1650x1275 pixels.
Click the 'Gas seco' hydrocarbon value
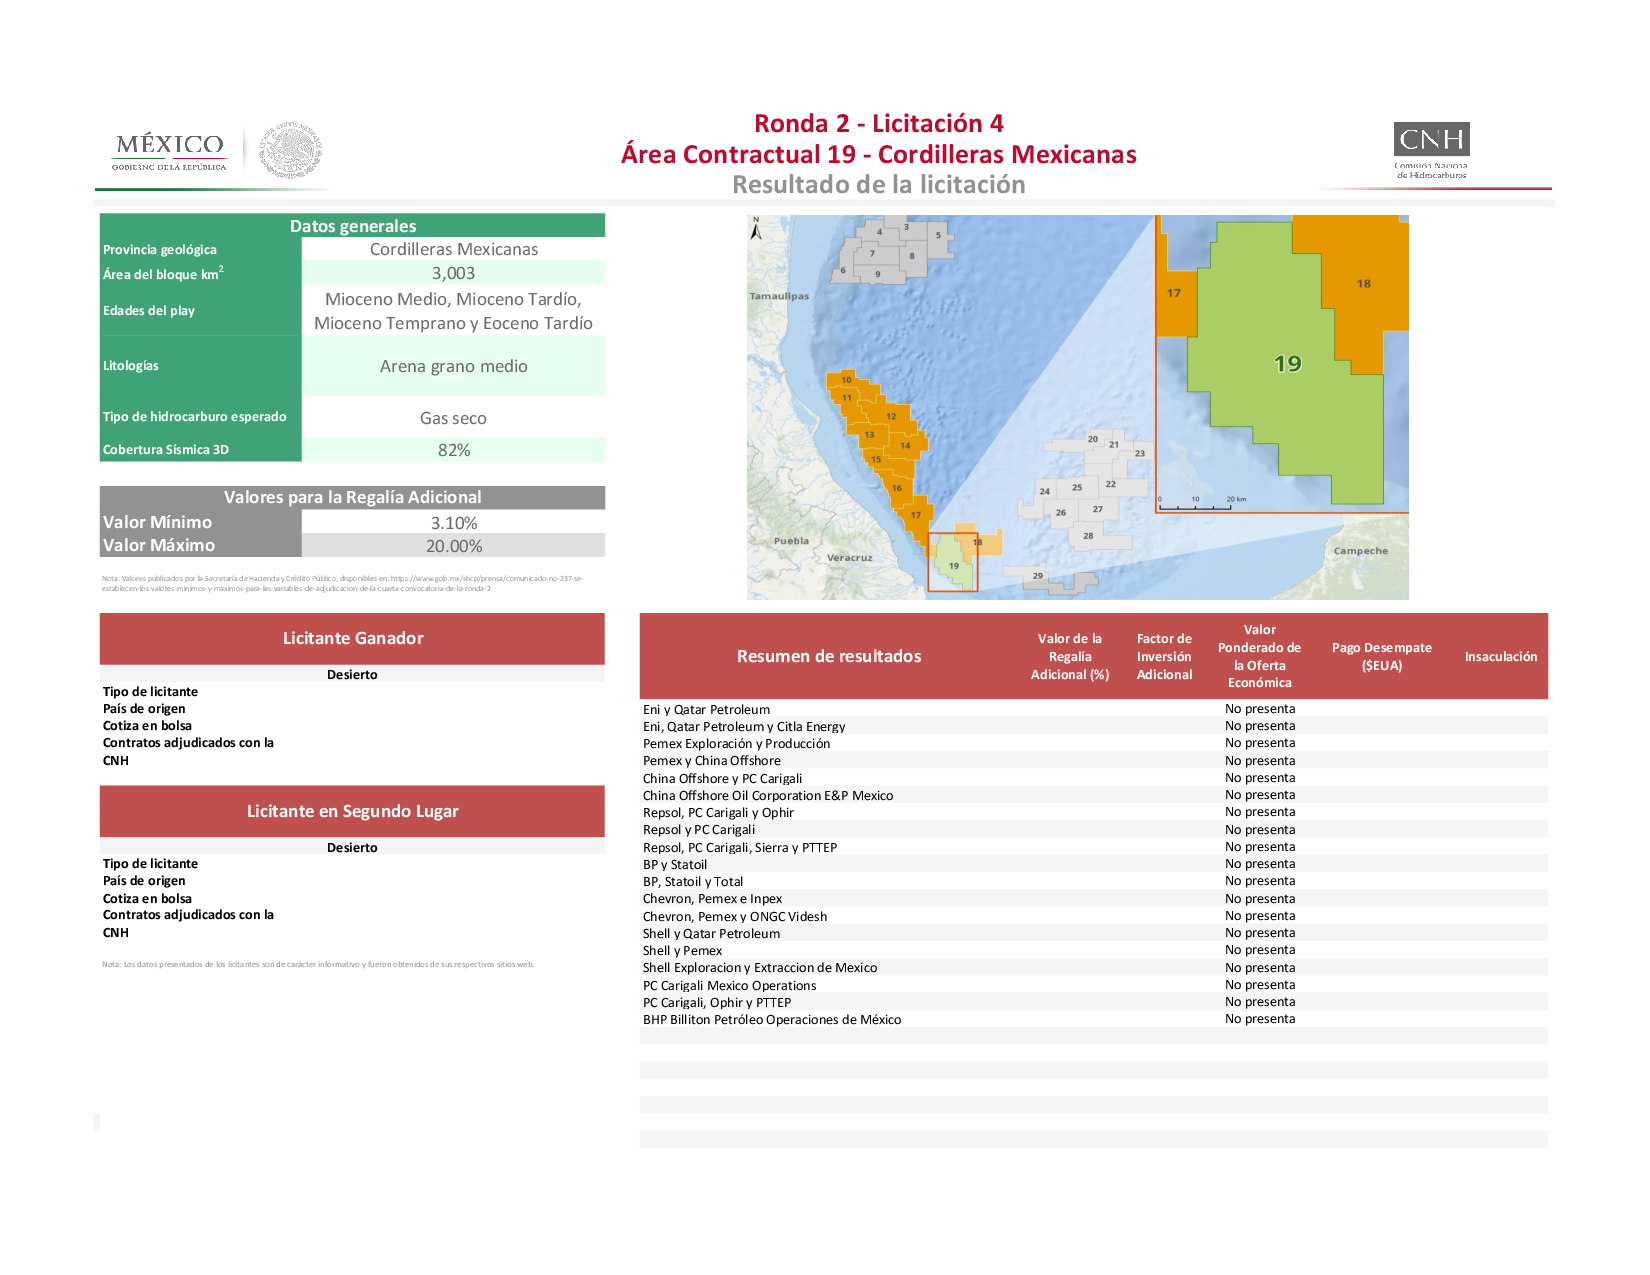[453, 418]
